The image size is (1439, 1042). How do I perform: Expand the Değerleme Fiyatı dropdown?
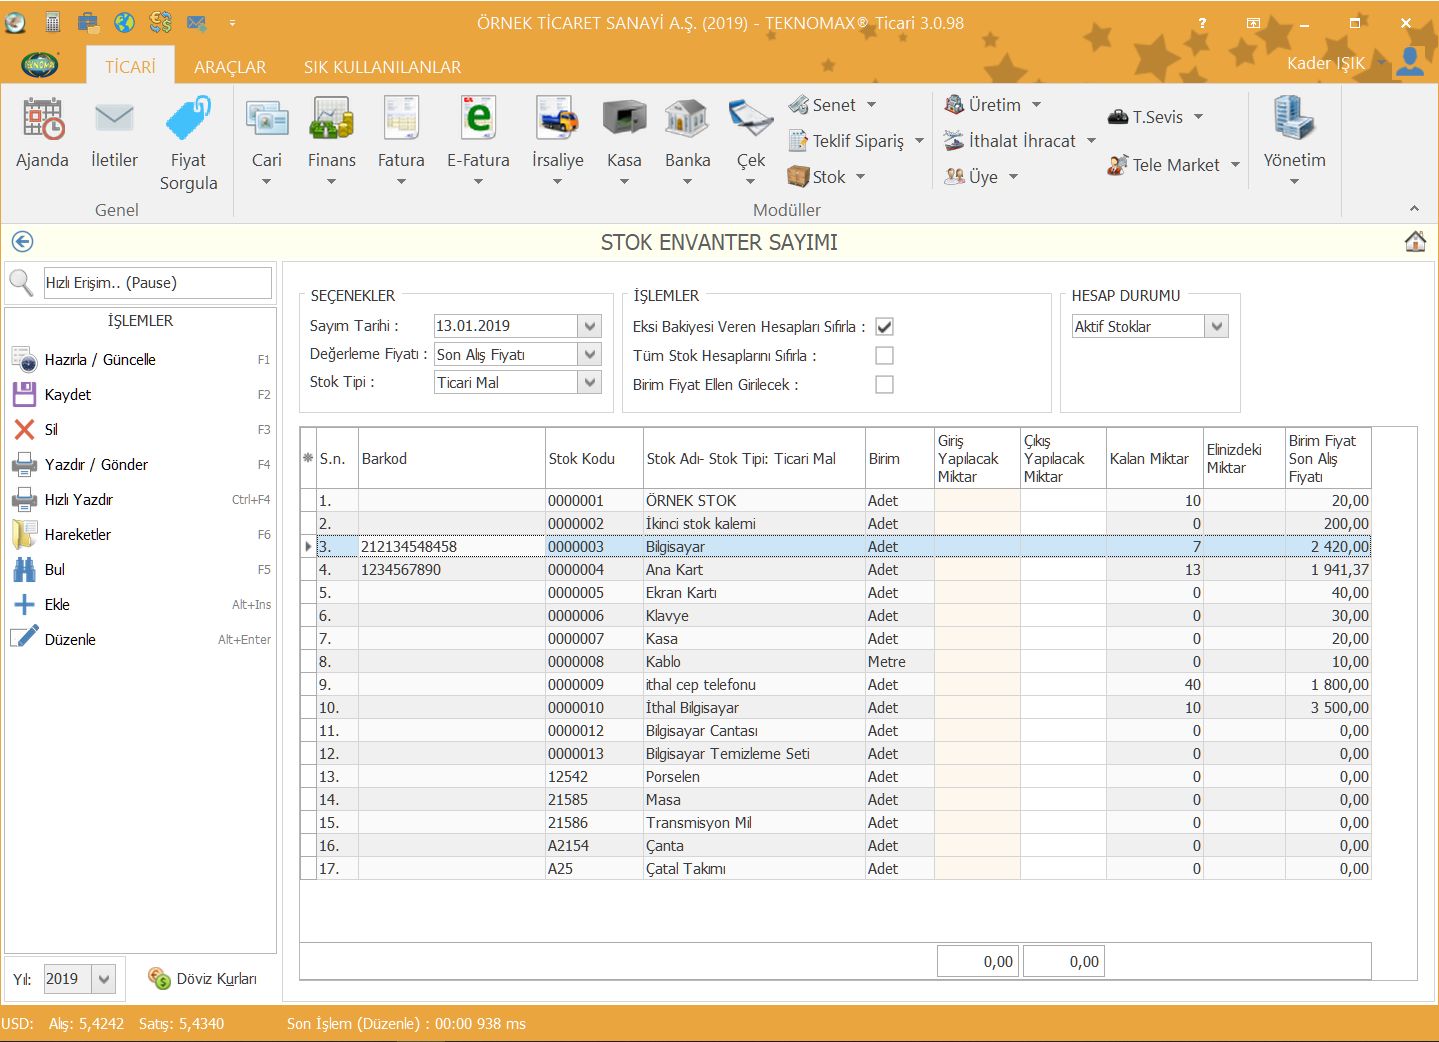pyautogui.click(x=590, y=355)
